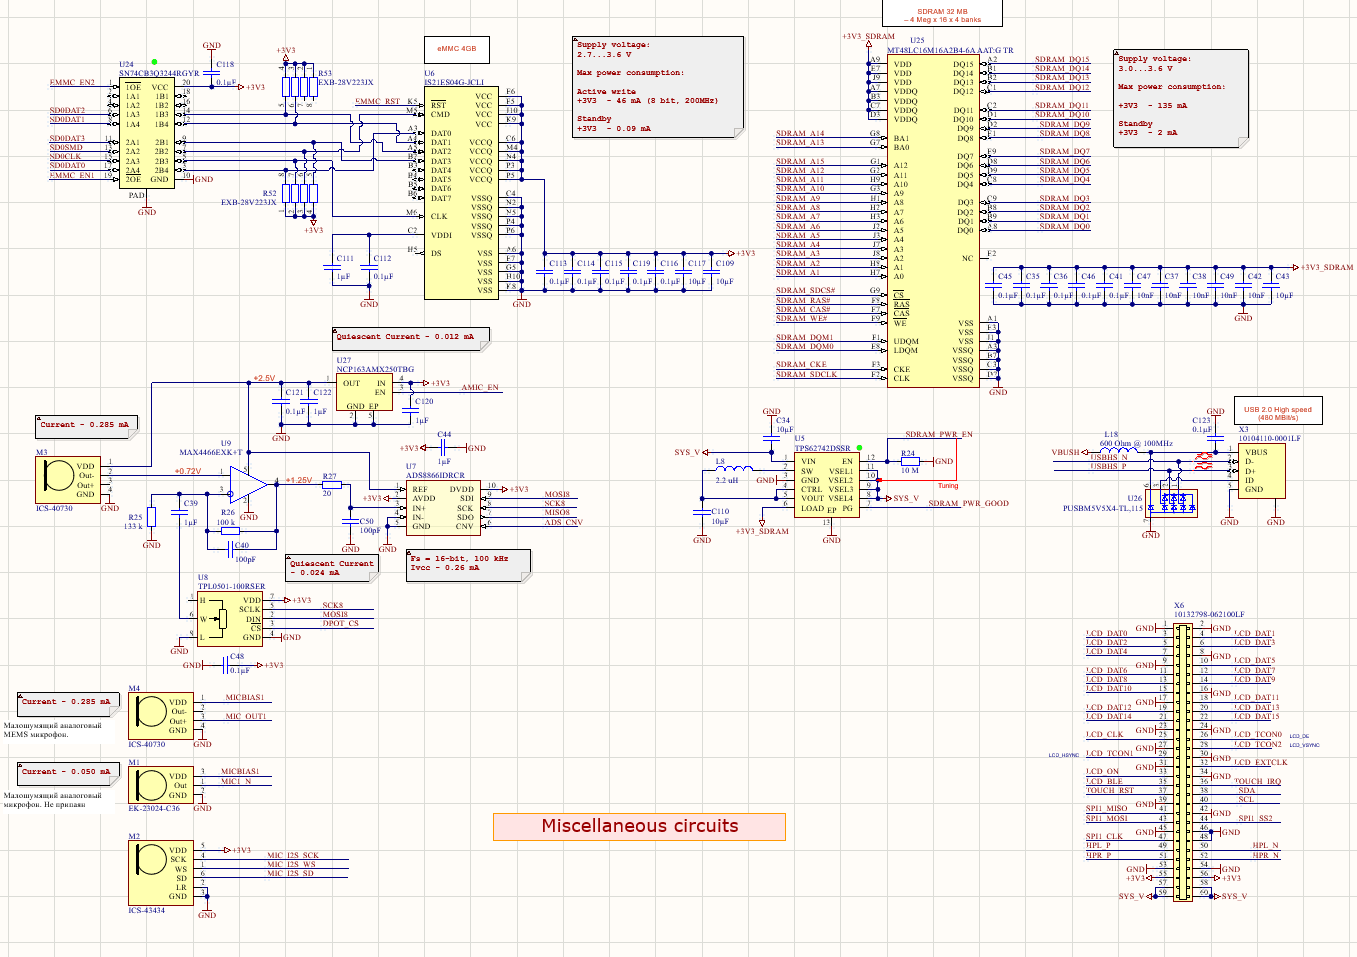Screen dimensions: 1357x957
Task: Click the U6 IS21ES04G eMMC chip body
Action: (461, 193)
